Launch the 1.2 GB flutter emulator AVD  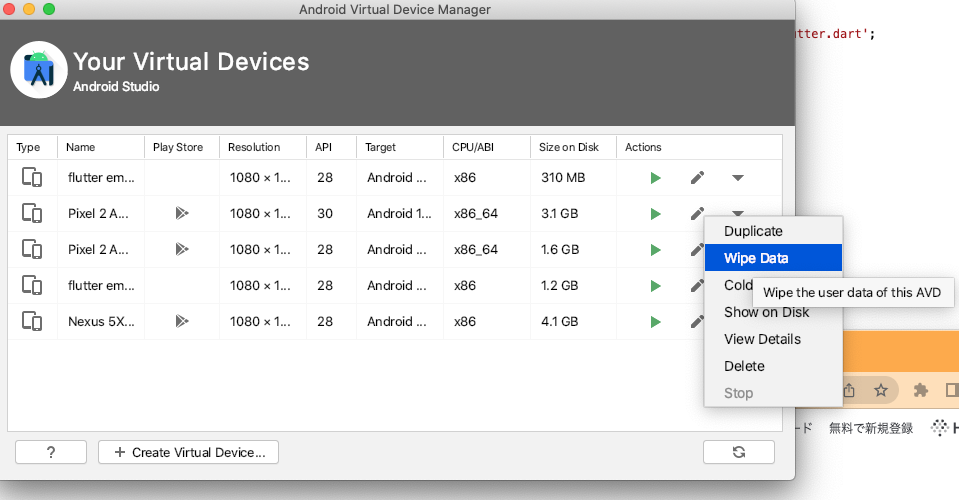(x=655, y=286)
